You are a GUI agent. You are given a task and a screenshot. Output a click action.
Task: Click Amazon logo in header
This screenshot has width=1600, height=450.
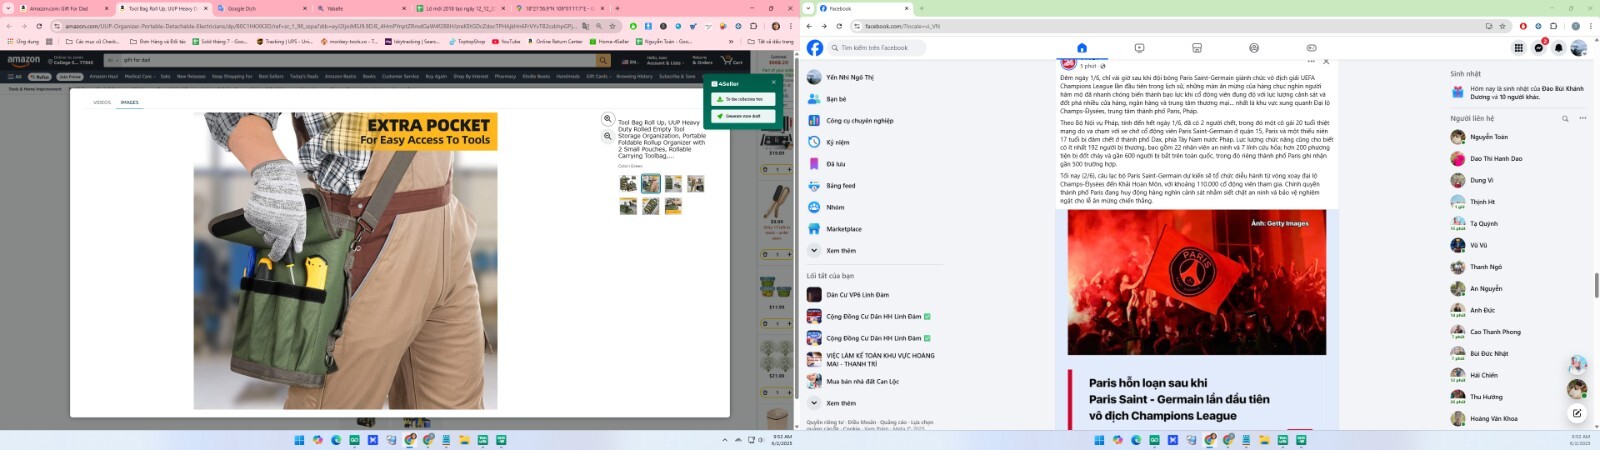pos(23,61)
